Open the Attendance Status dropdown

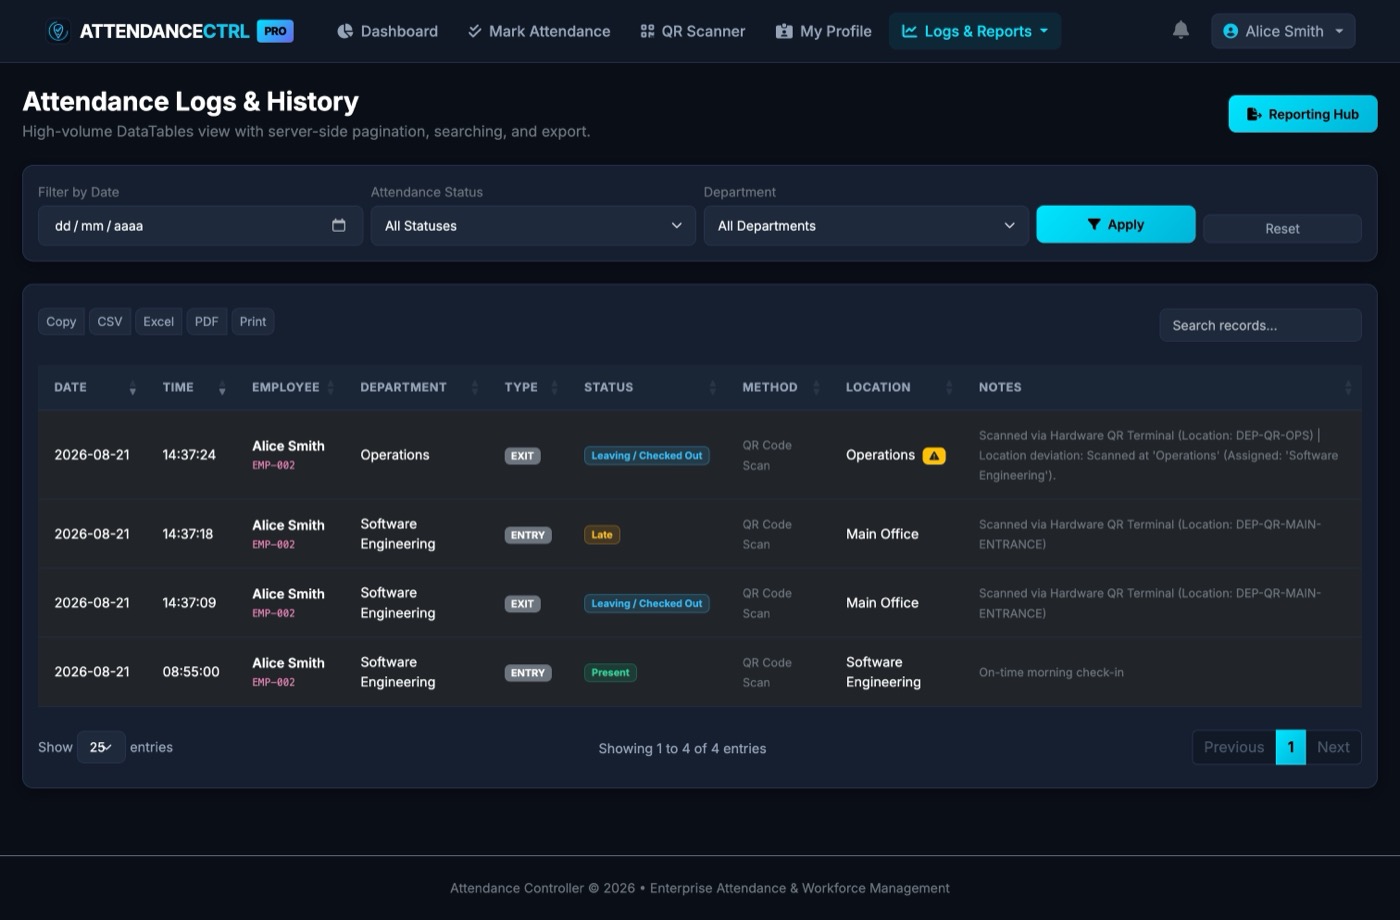(x=533, y=226)
